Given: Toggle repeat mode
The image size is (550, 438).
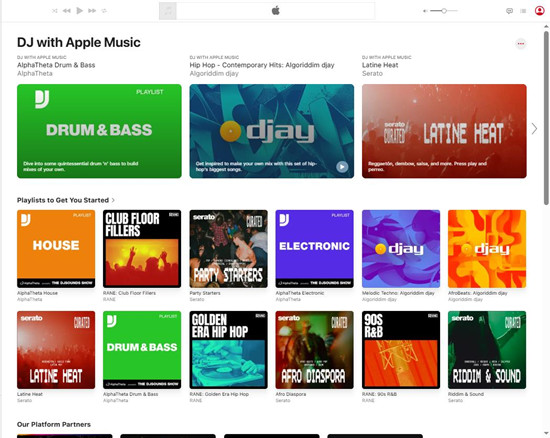Looking at the screenshot, I should 104,11.
